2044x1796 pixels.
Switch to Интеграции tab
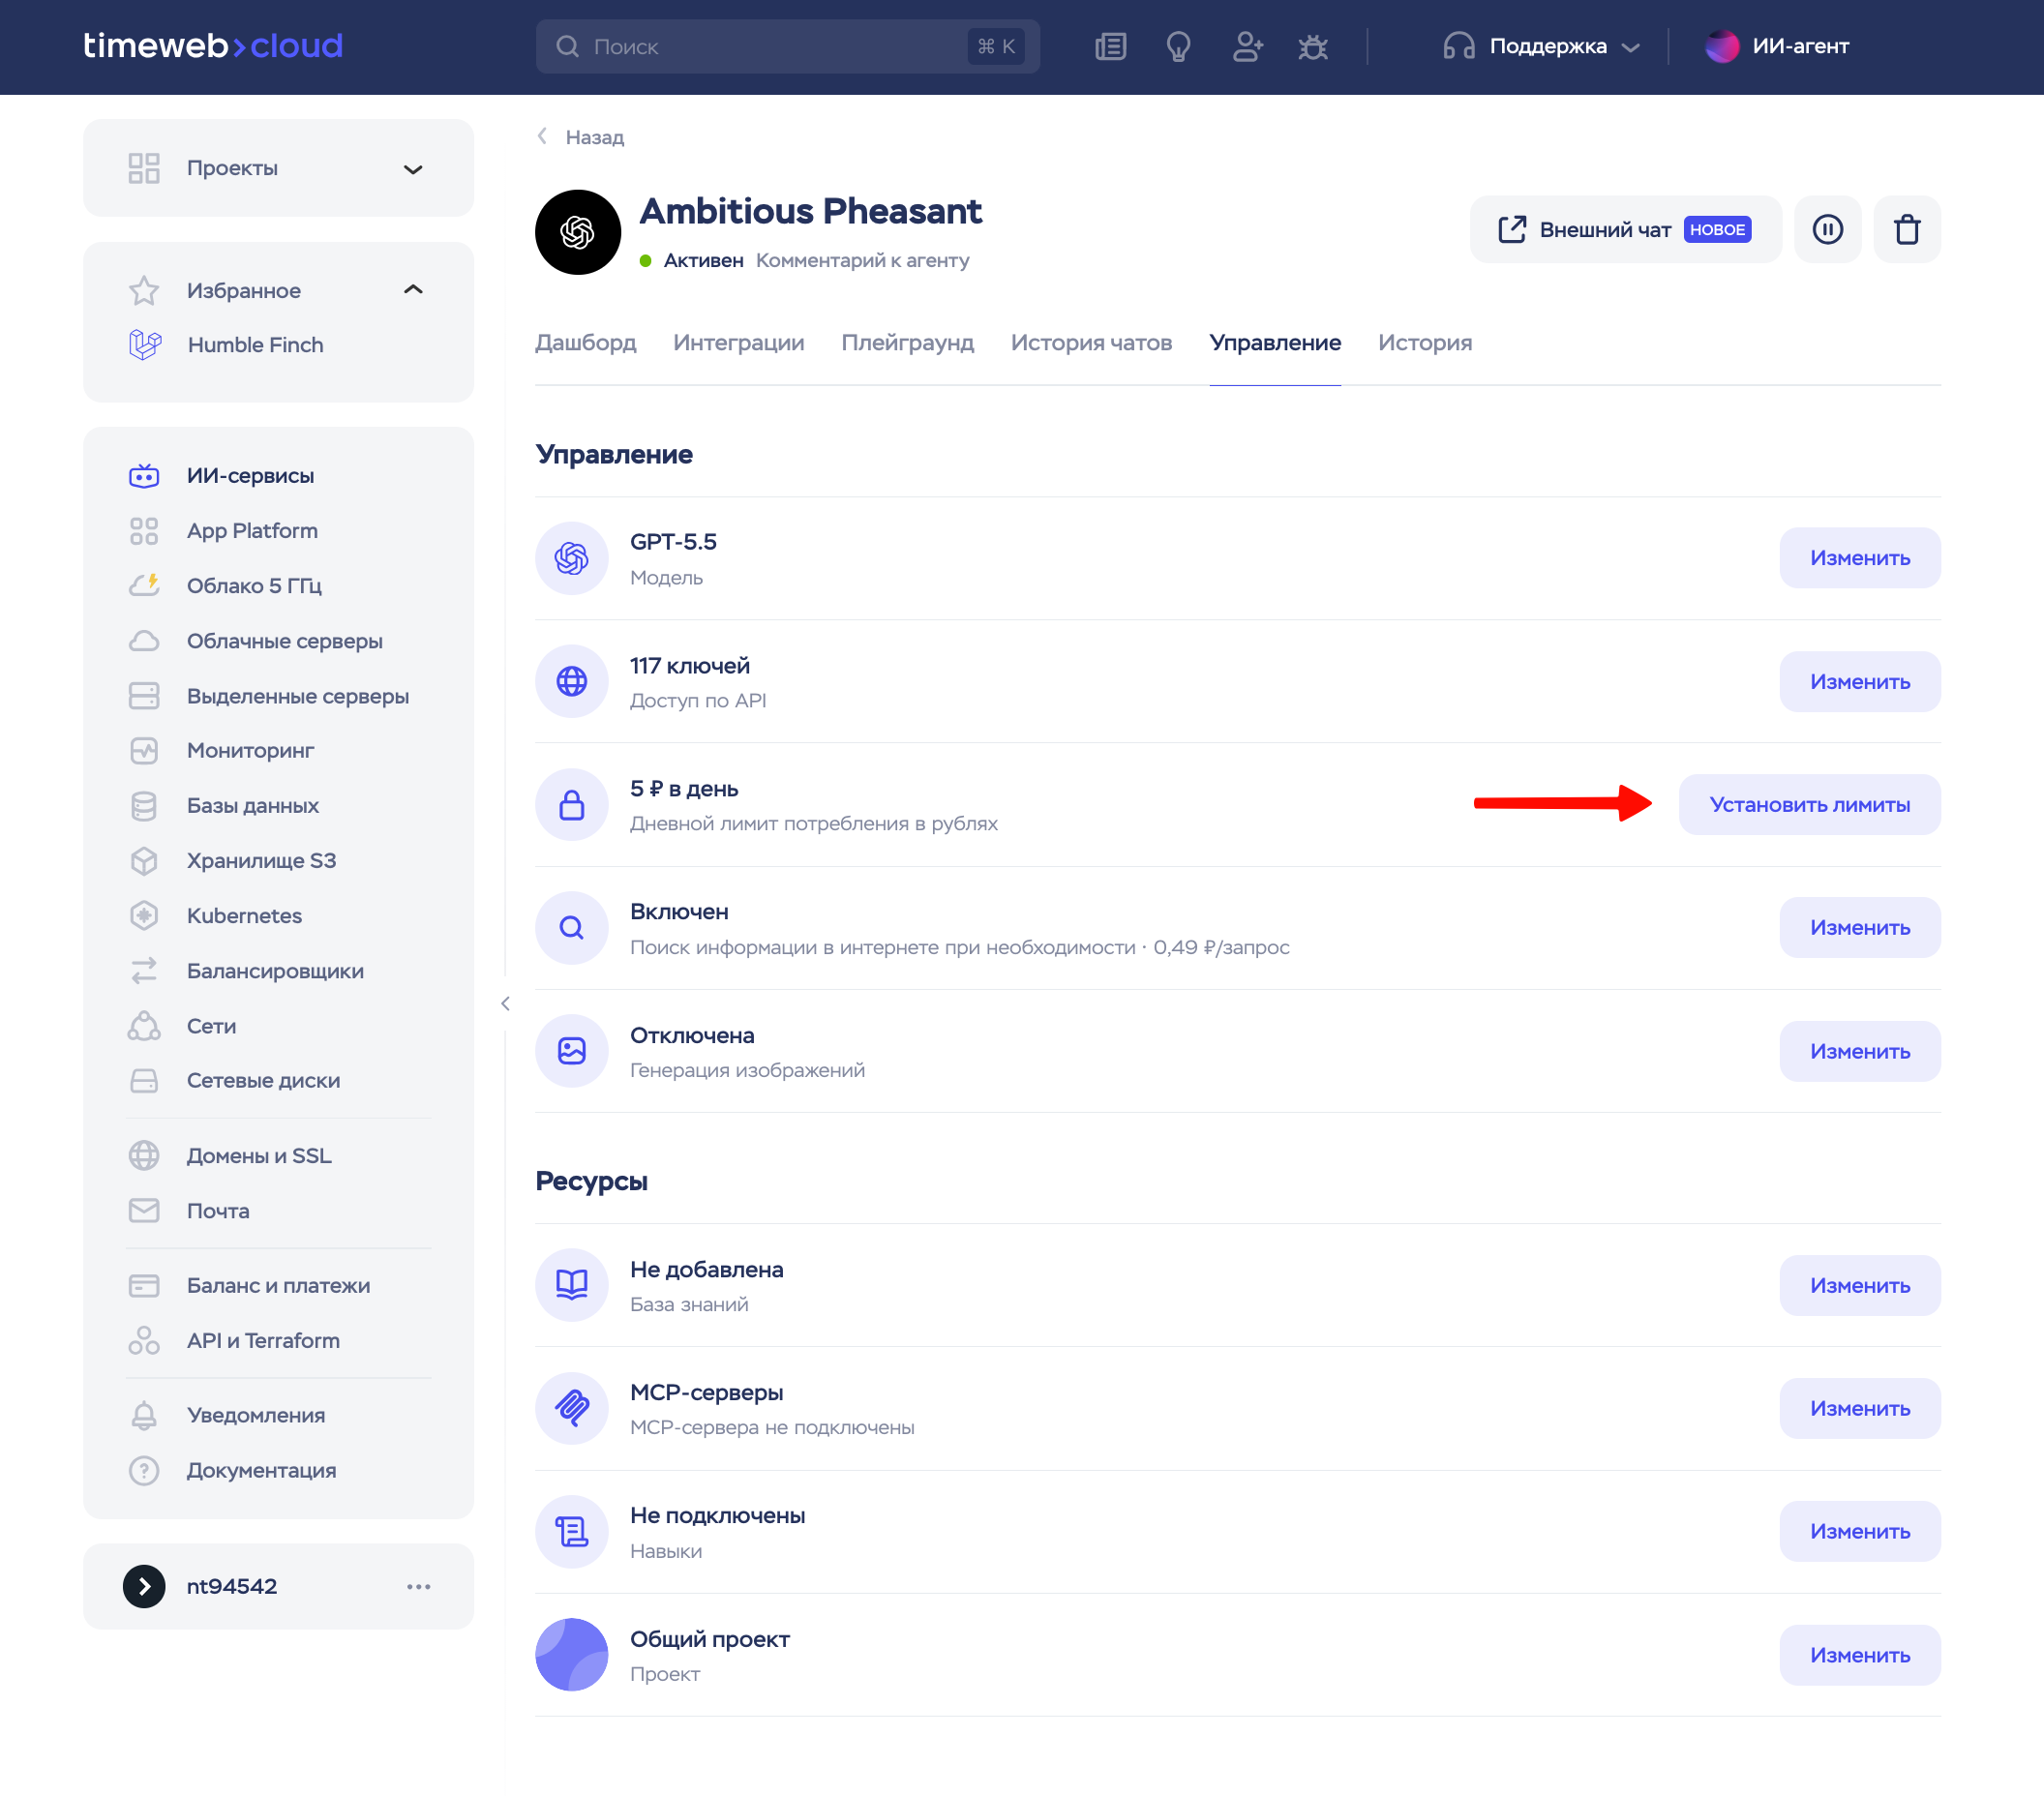738,342
